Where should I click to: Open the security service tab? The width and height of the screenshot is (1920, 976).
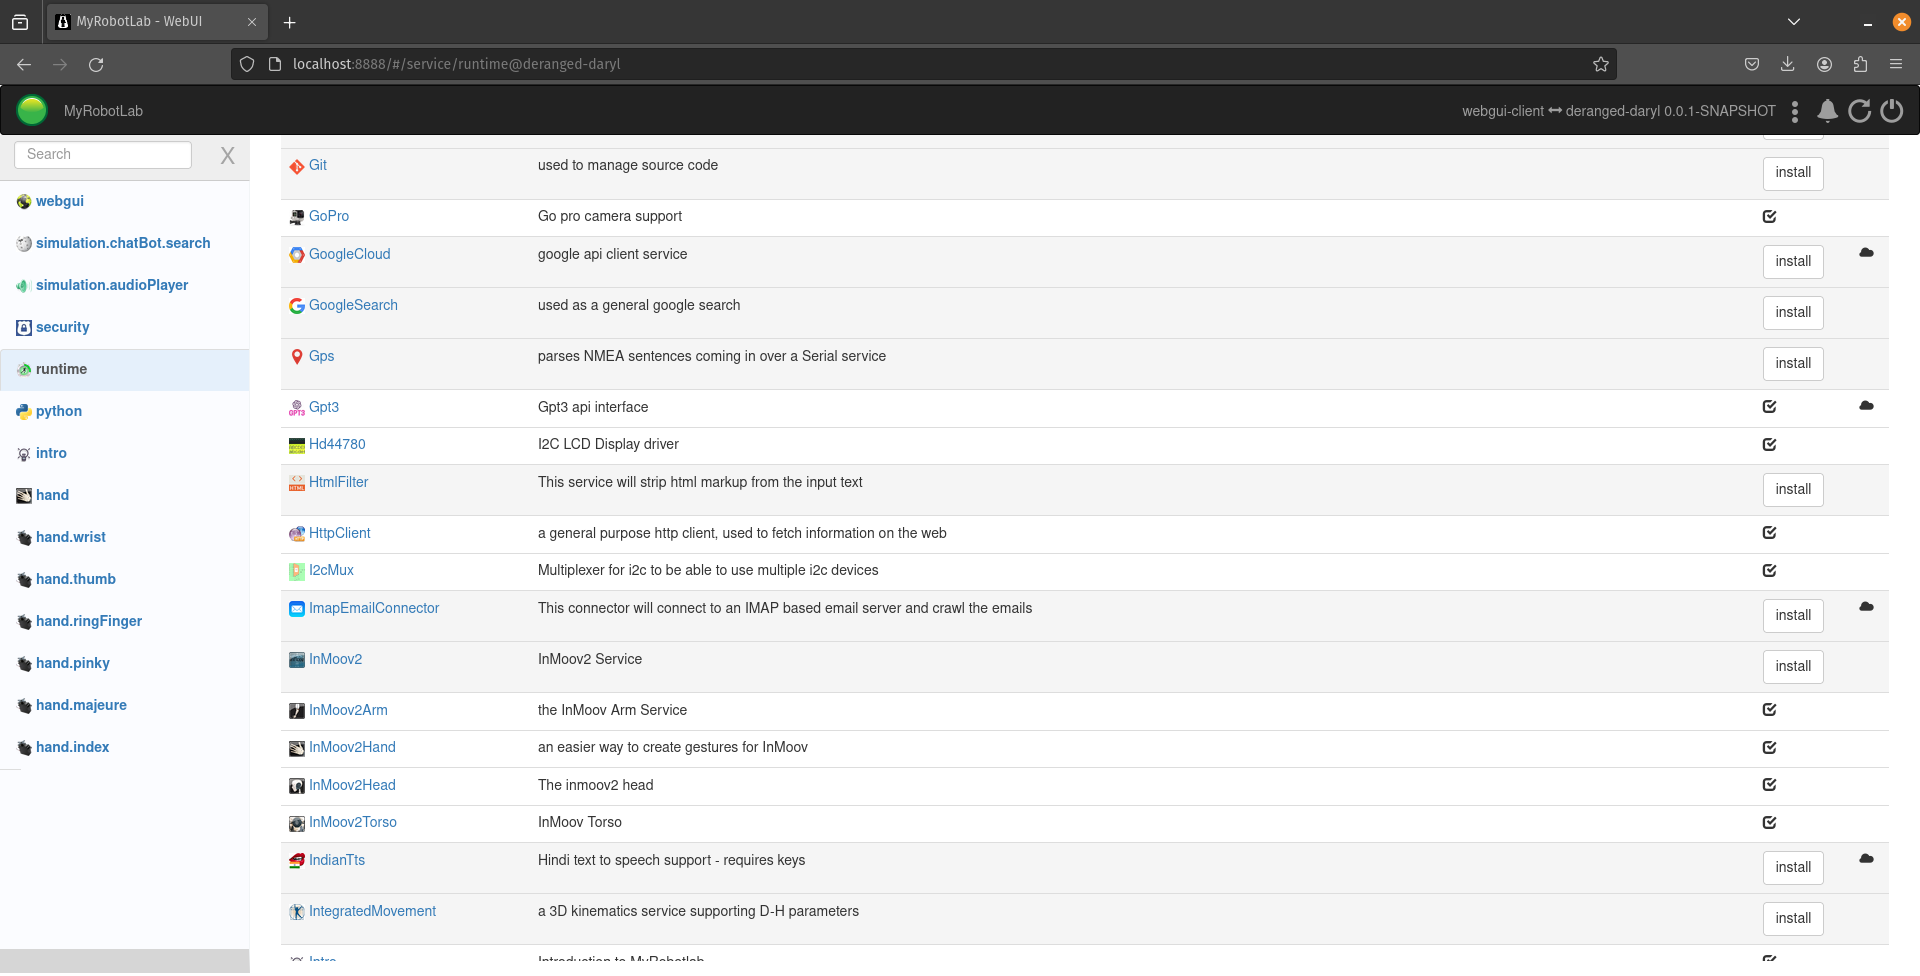pyautogui.click(x=62, y=327)
